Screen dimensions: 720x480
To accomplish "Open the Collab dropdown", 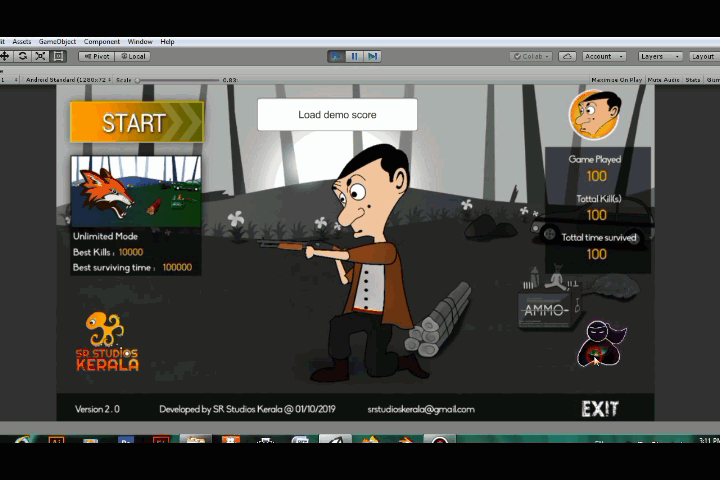I will pyautogui.click(x=531, y=56).
